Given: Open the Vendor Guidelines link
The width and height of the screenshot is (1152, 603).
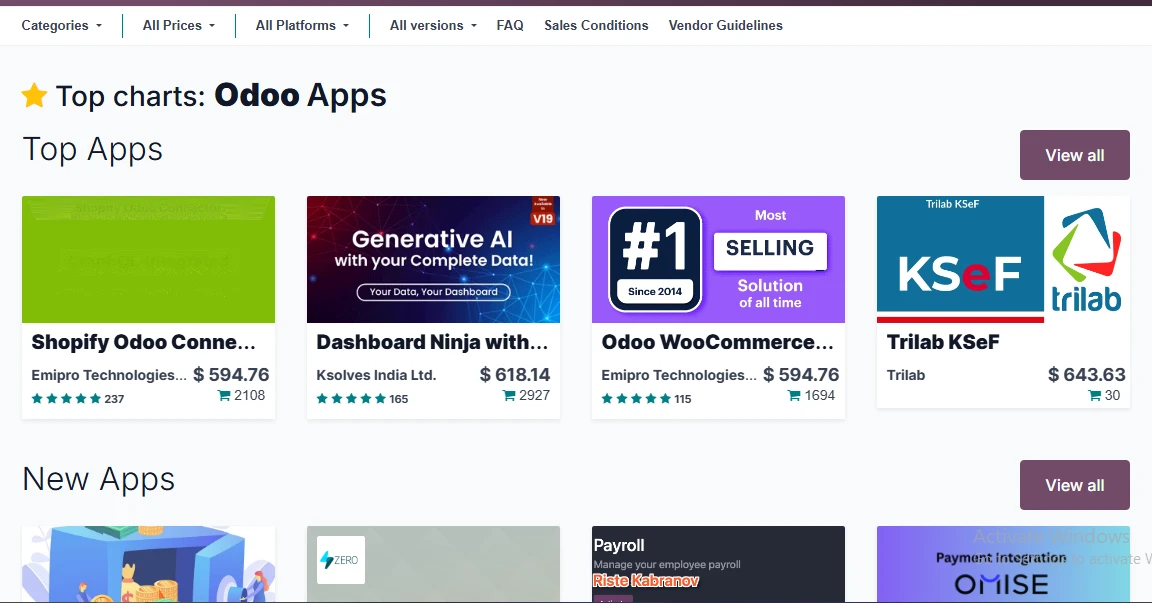Looking at the screenshot, I should (726, 25).
